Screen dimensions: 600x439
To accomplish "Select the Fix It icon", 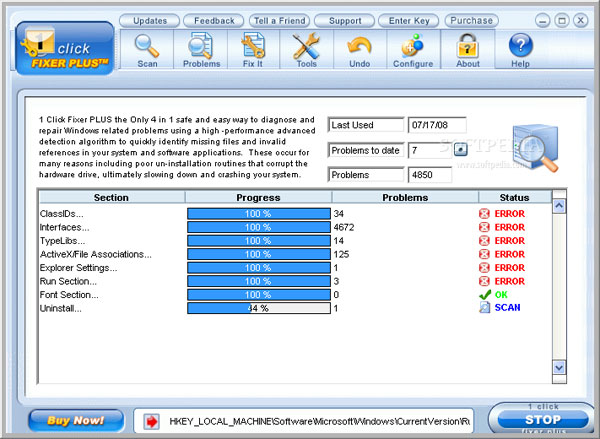I will [x=253, y=47].
